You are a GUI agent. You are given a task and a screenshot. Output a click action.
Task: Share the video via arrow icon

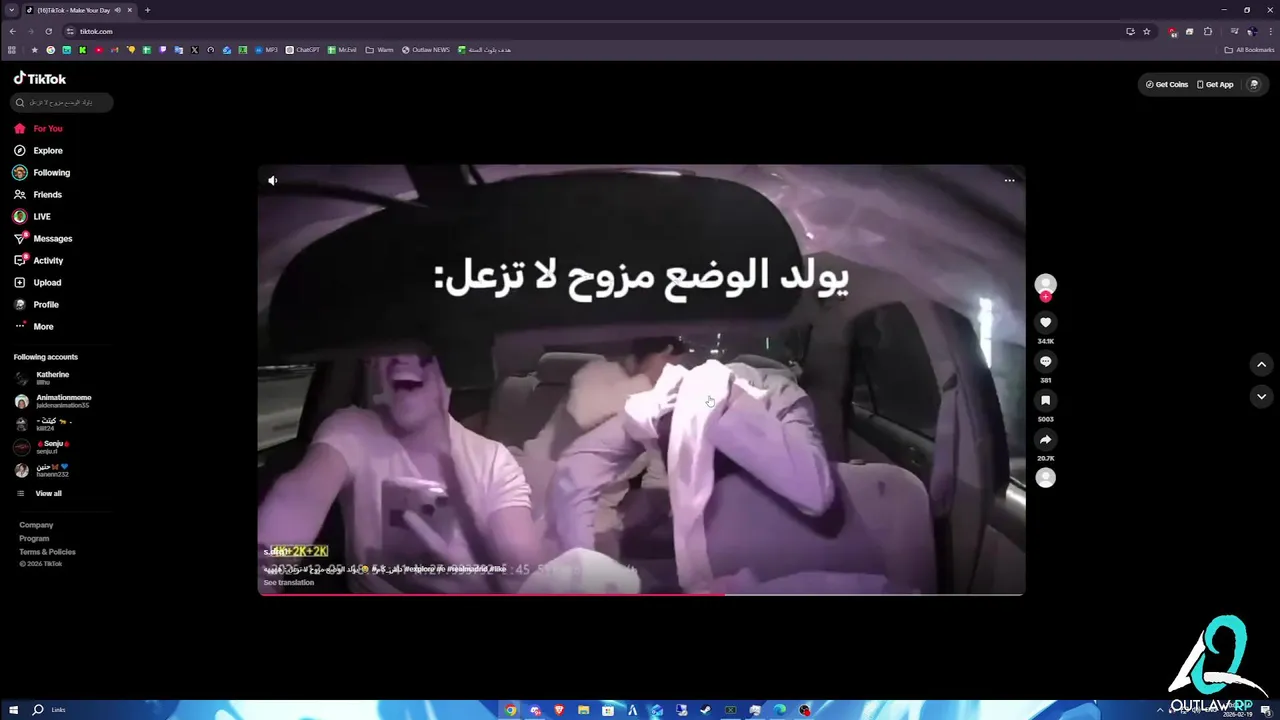click(x=1045, y=439)
